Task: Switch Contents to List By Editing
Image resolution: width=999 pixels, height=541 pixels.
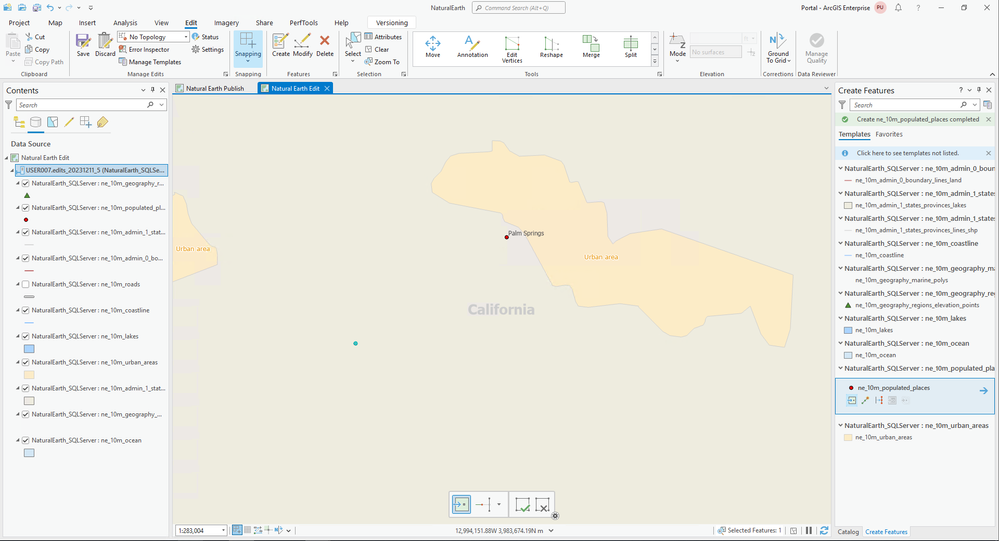Action: [x=69, y=122]
